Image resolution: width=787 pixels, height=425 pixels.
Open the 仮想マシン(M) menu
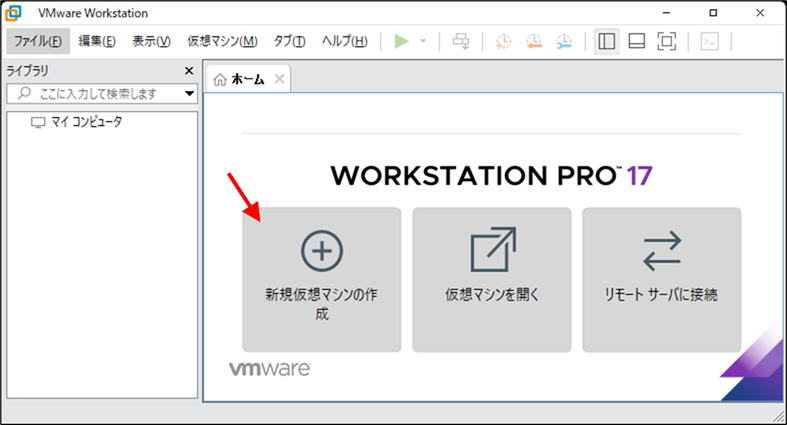[x=222, y=41]
